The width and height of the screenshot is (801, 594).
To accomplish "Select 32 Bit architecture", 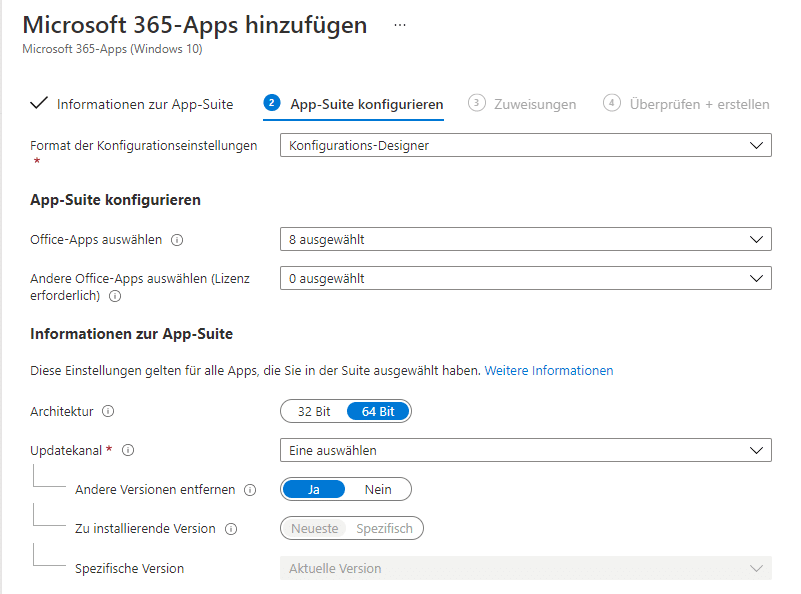I will click(x=314, y=412).
